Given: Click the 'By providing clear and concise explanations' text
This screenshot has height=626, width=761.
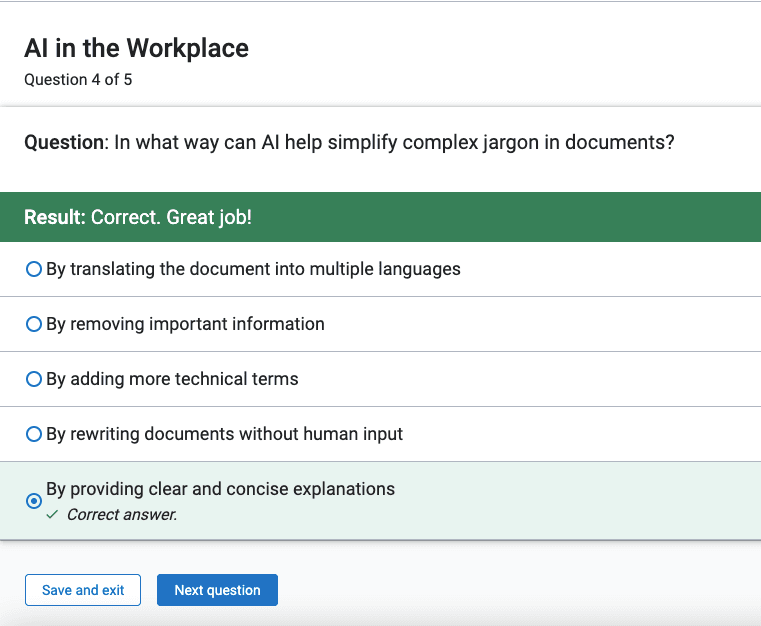Looking at the screenshot, I should point(220,489).
